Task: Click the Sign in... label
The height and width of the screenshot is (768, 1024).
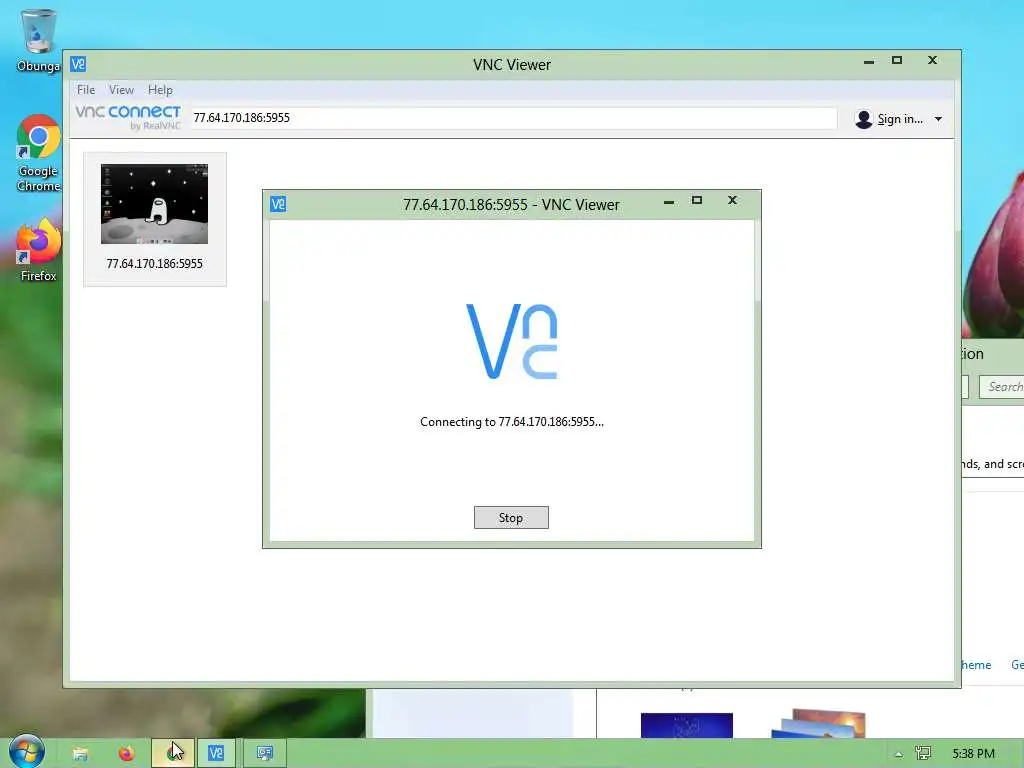Action: [x=900, y=119]
